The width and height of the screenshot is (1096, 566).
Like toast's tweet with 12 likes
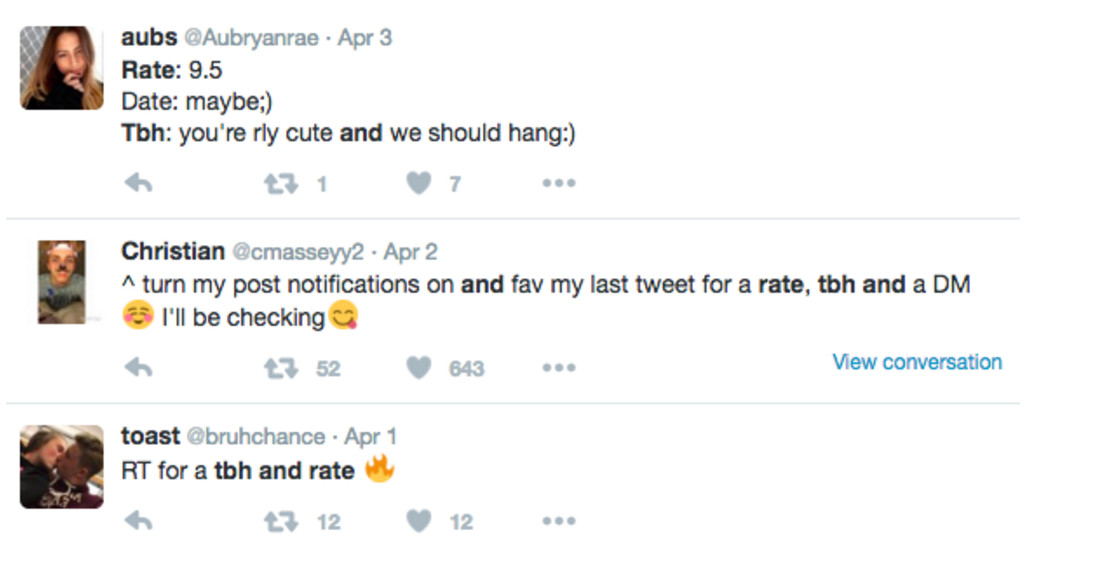419,521
